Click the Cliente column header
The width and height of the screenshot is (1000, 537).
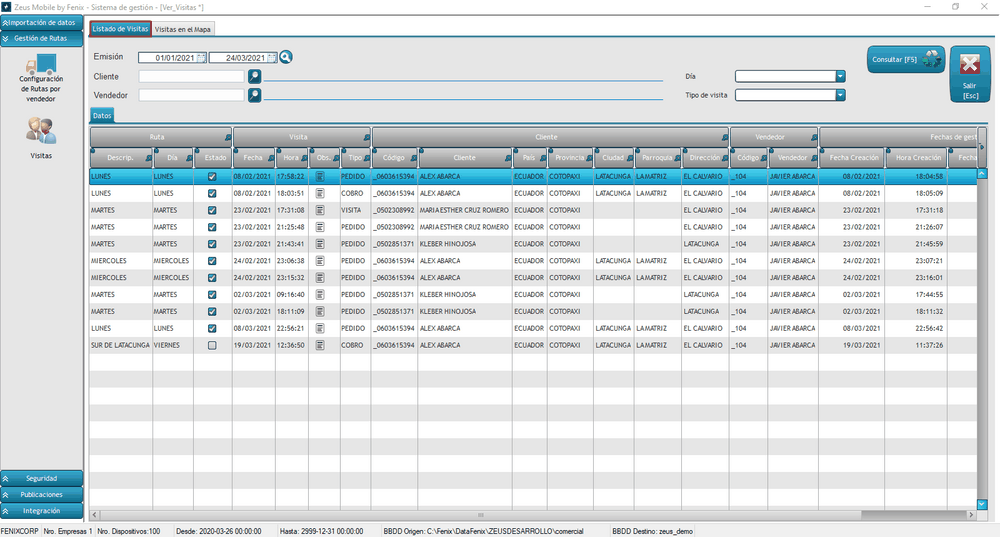(x=466, y=158)
